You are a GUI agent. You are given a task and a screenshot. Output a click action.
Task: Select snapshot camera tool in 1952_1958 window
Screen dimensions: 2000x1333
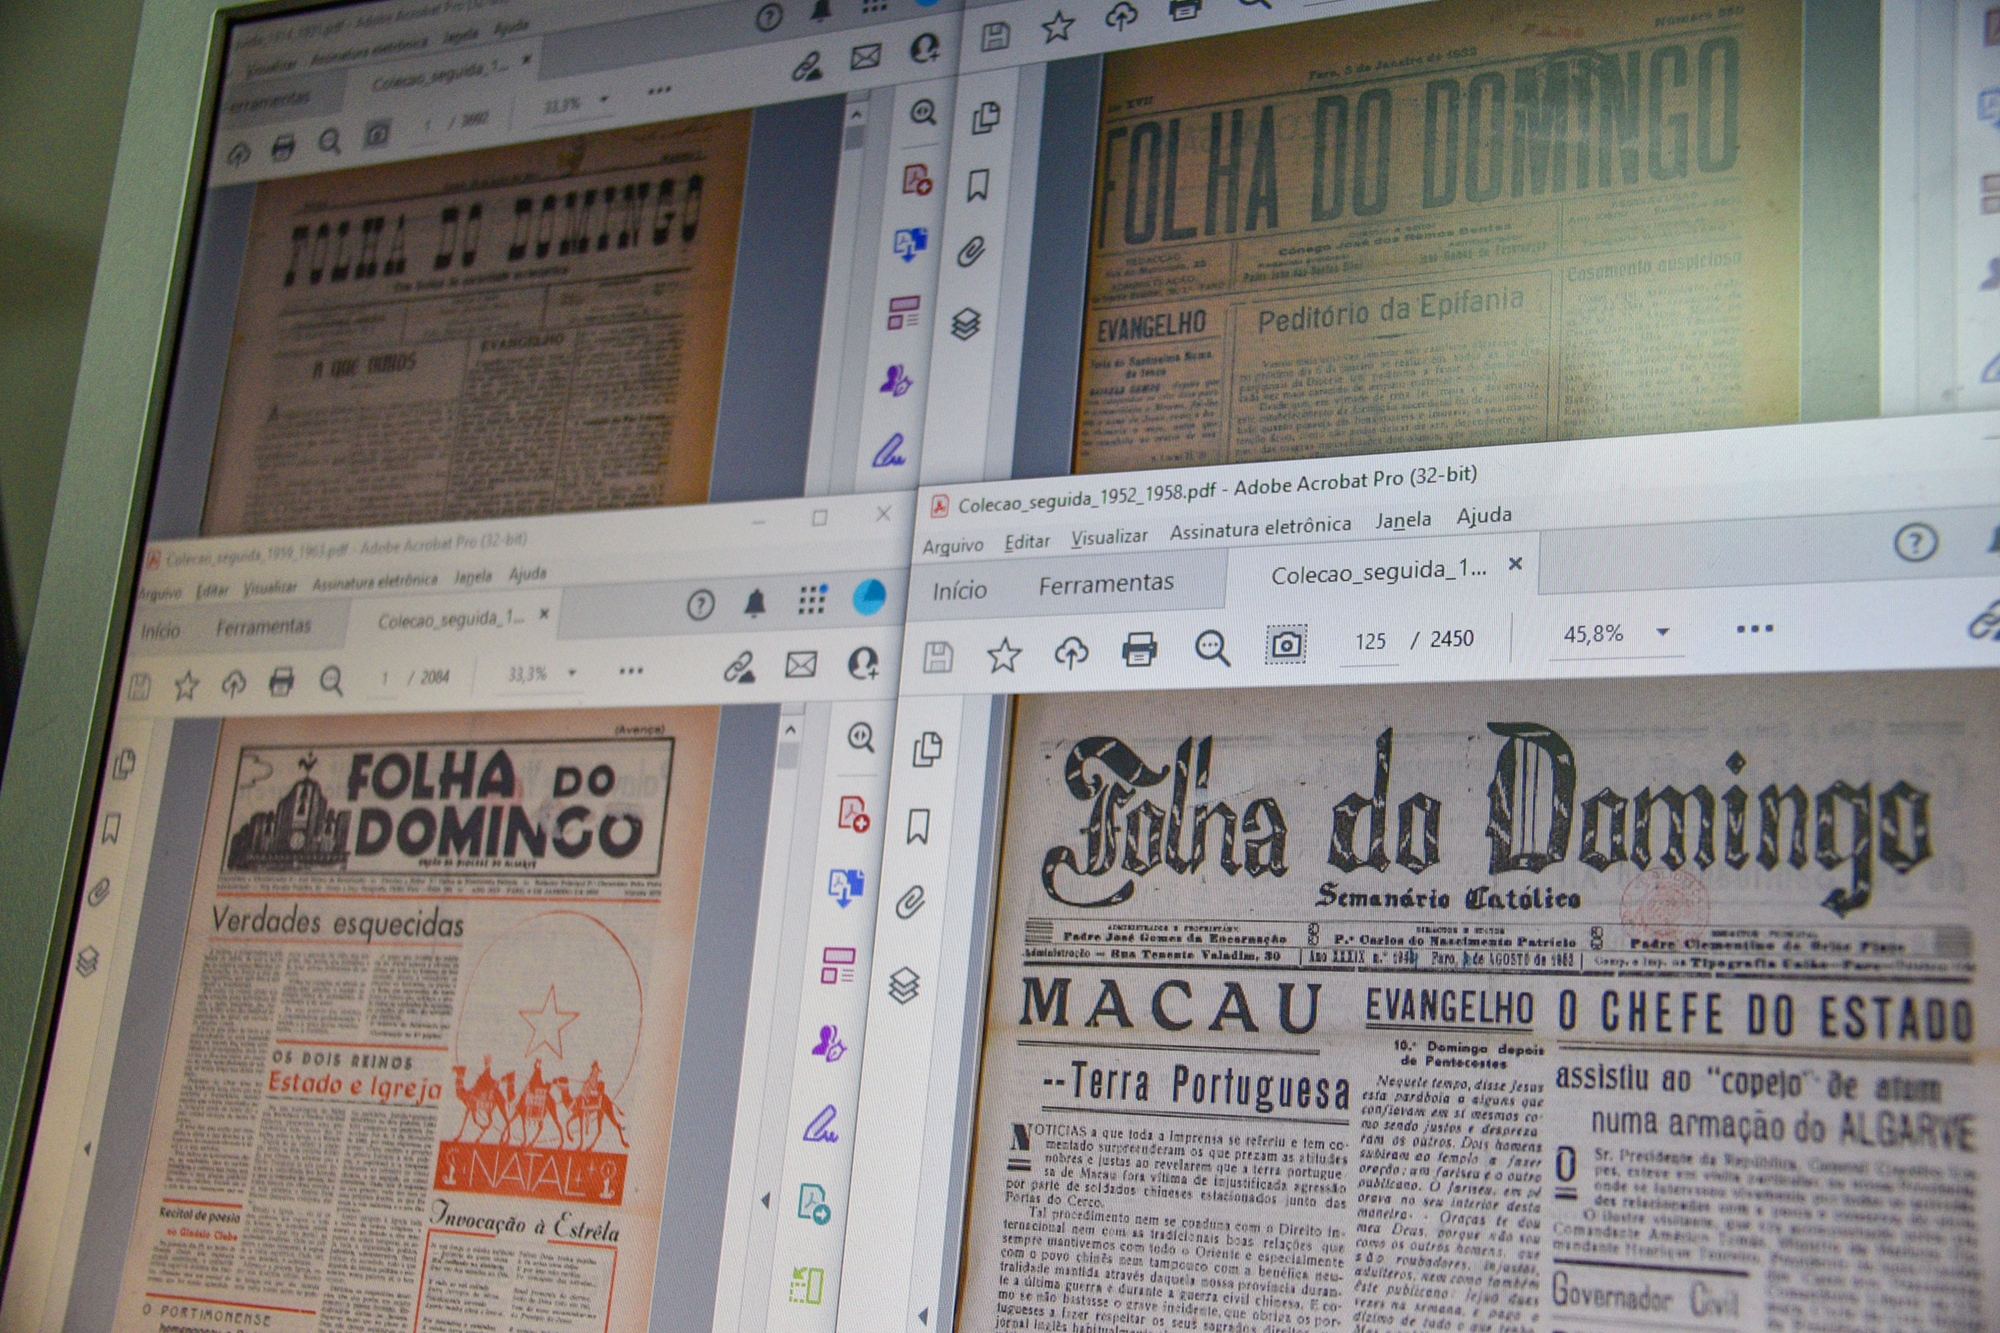(1286, 644)
